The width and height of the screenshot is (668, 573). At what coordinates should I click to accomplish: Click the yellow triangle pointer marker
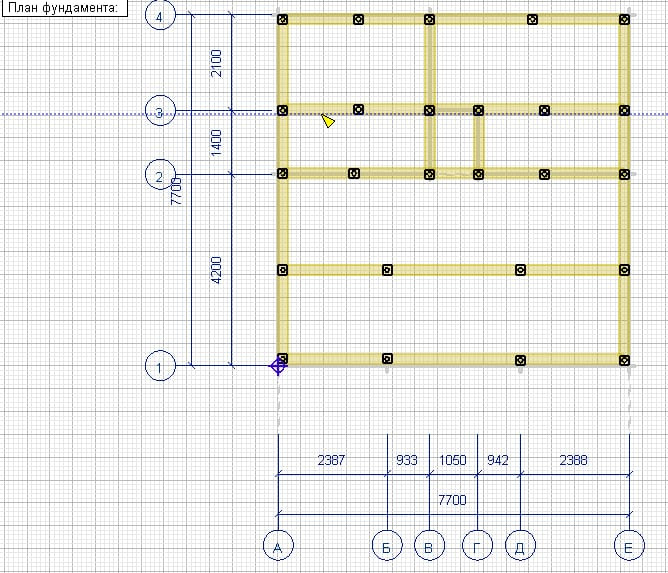[328, 121]
